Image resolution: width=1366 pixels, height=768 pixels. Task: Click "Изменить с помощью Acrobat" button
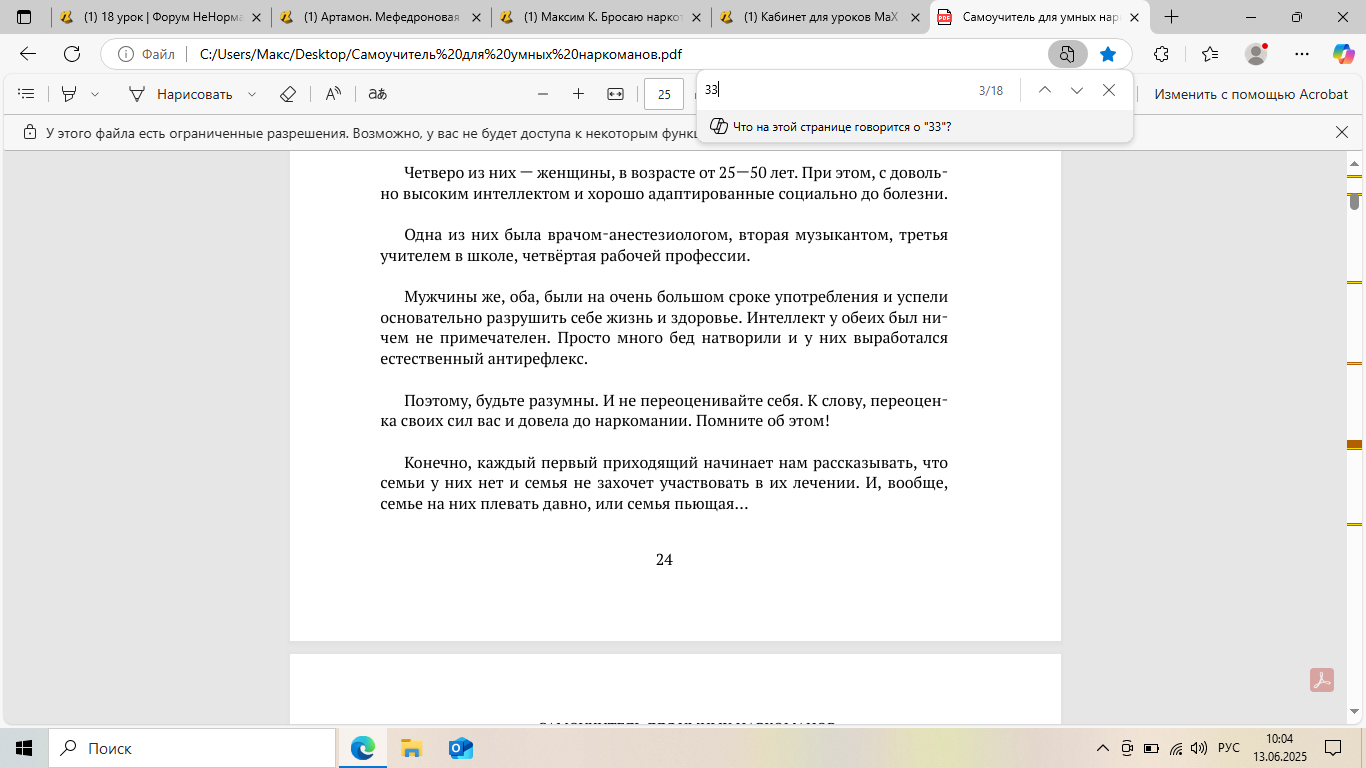click(x=1251, y=94)
